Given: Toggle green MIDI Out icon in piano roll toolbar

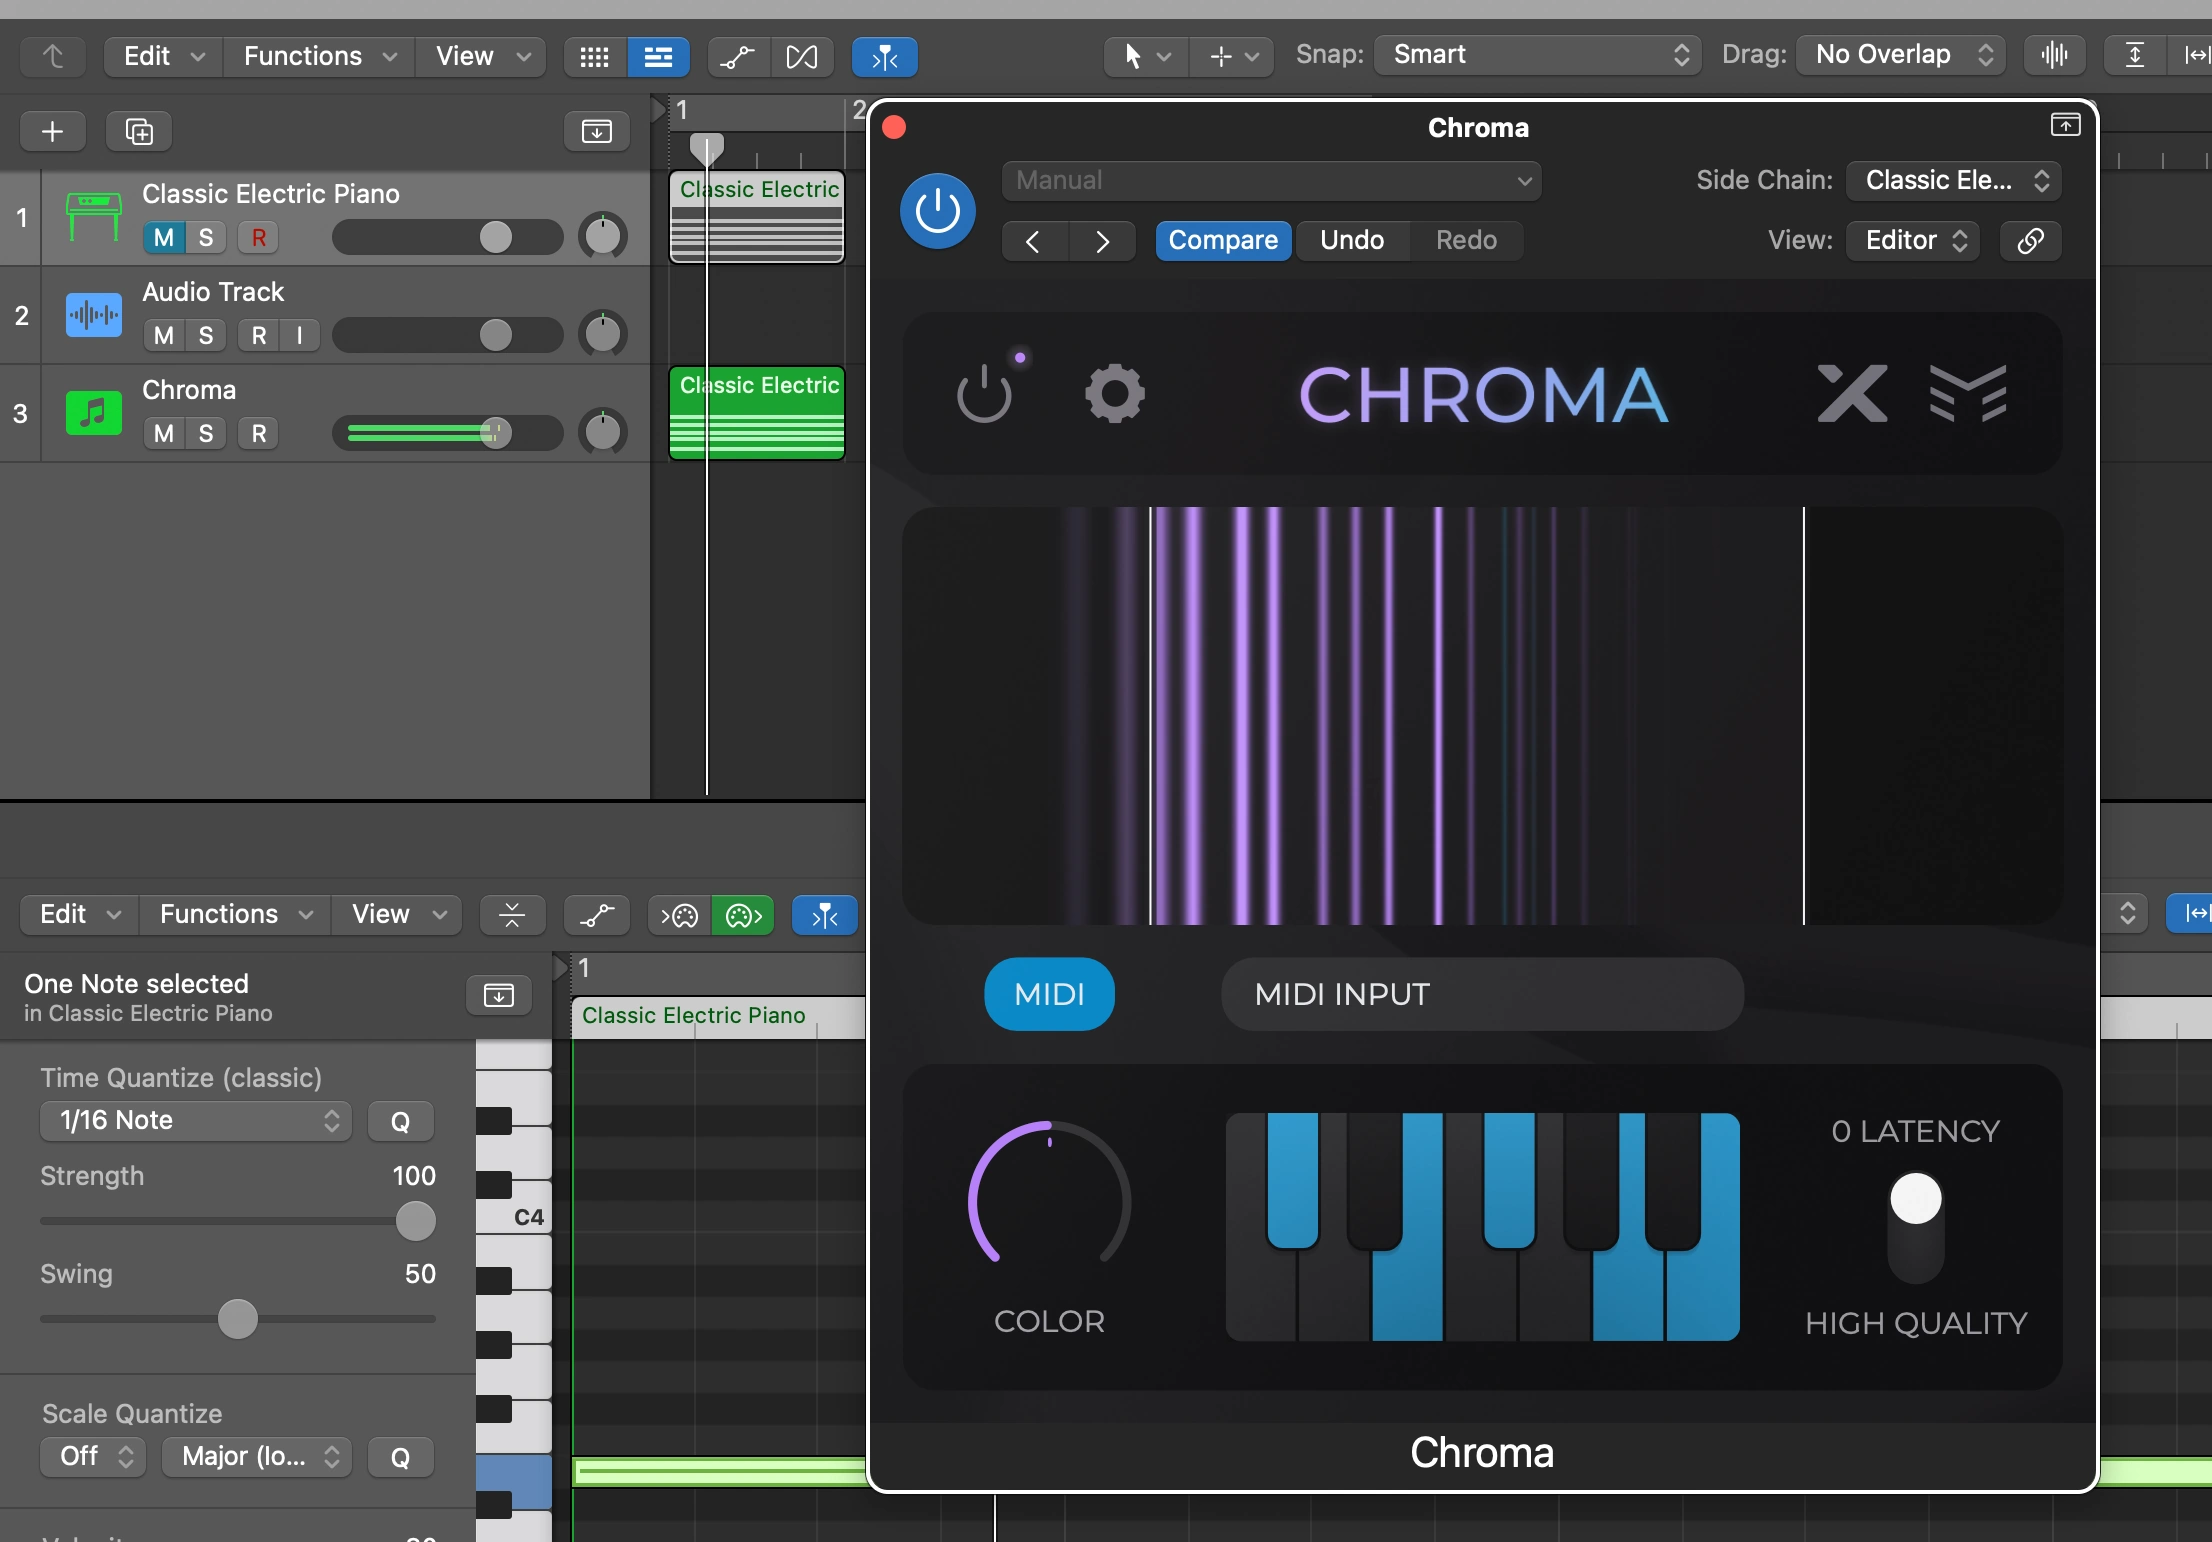Looking at the screenshot, I should 742,915.
